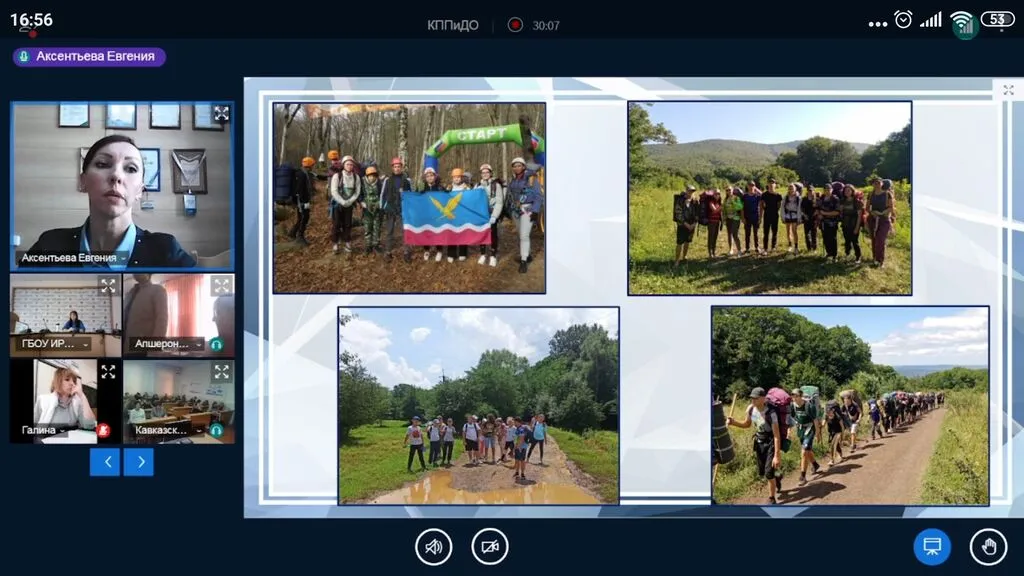
Task: Open the ГБОУ ИР participant dropdown arrow
Action: point(86,344)
